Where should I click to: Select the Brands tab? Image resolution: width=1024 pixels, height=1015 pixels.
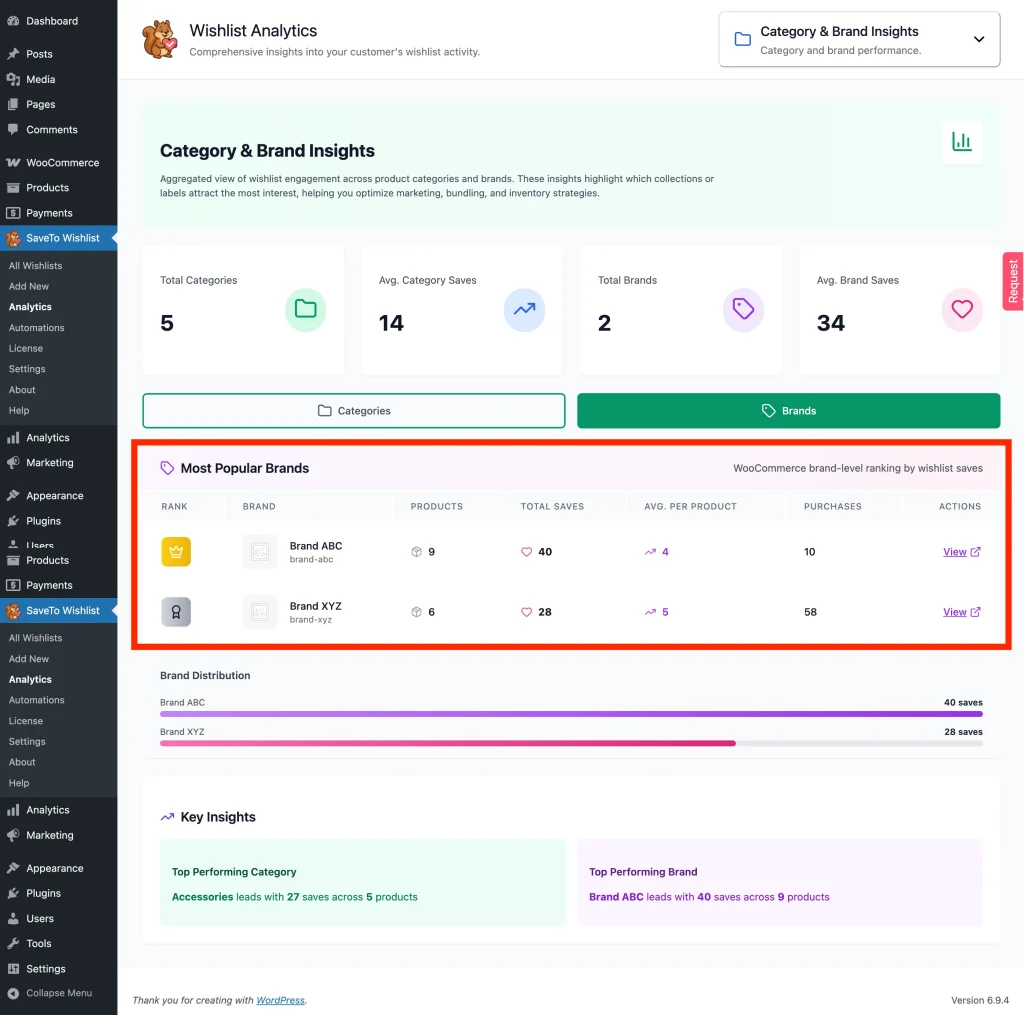788,411
